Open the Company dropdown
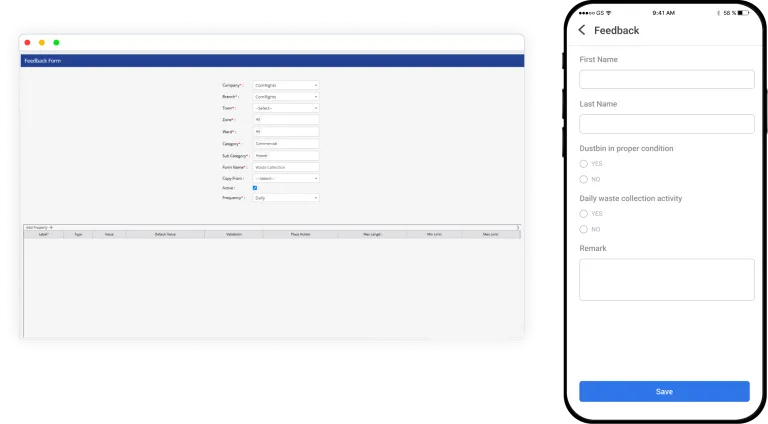This screenshot has height=424, width=768. point(285,85)
